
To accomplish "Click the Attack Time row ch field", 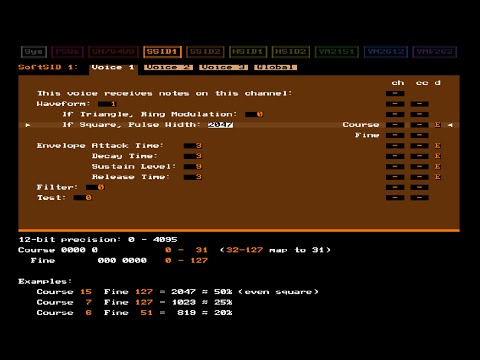I will (x=395, y=146).
